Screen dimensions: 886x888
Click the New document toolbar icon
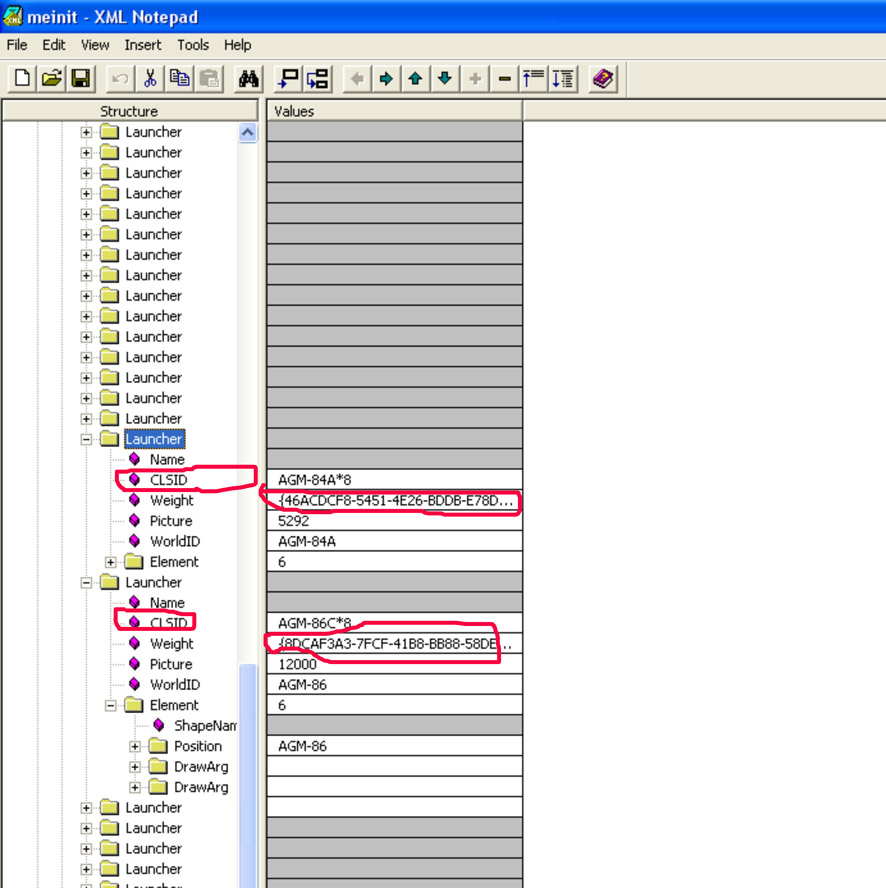(x=22, y=79)
